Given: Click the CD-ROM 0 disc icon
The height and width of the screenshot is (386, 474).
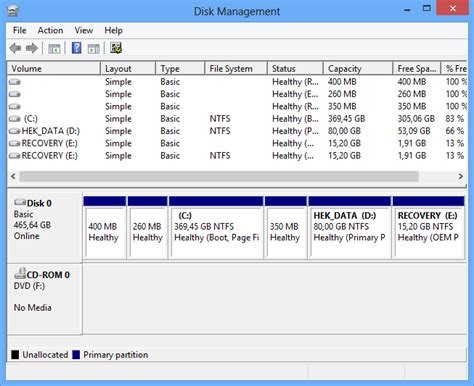Looking at the screenshot, I should (x=20, y=273).
